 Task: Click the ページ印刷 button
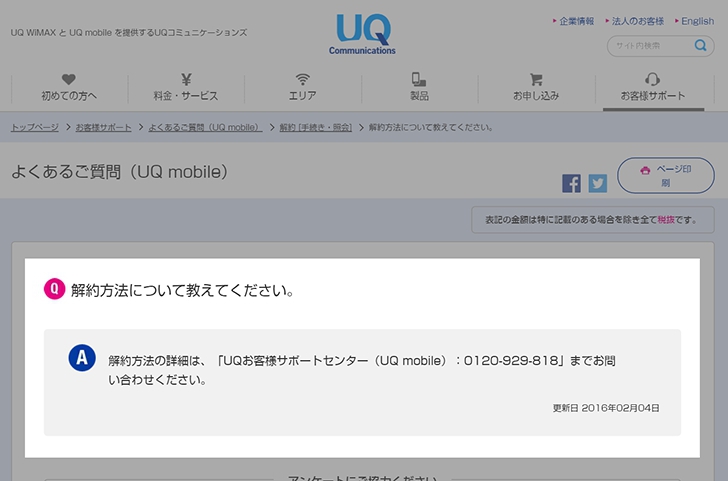point(665,176)
